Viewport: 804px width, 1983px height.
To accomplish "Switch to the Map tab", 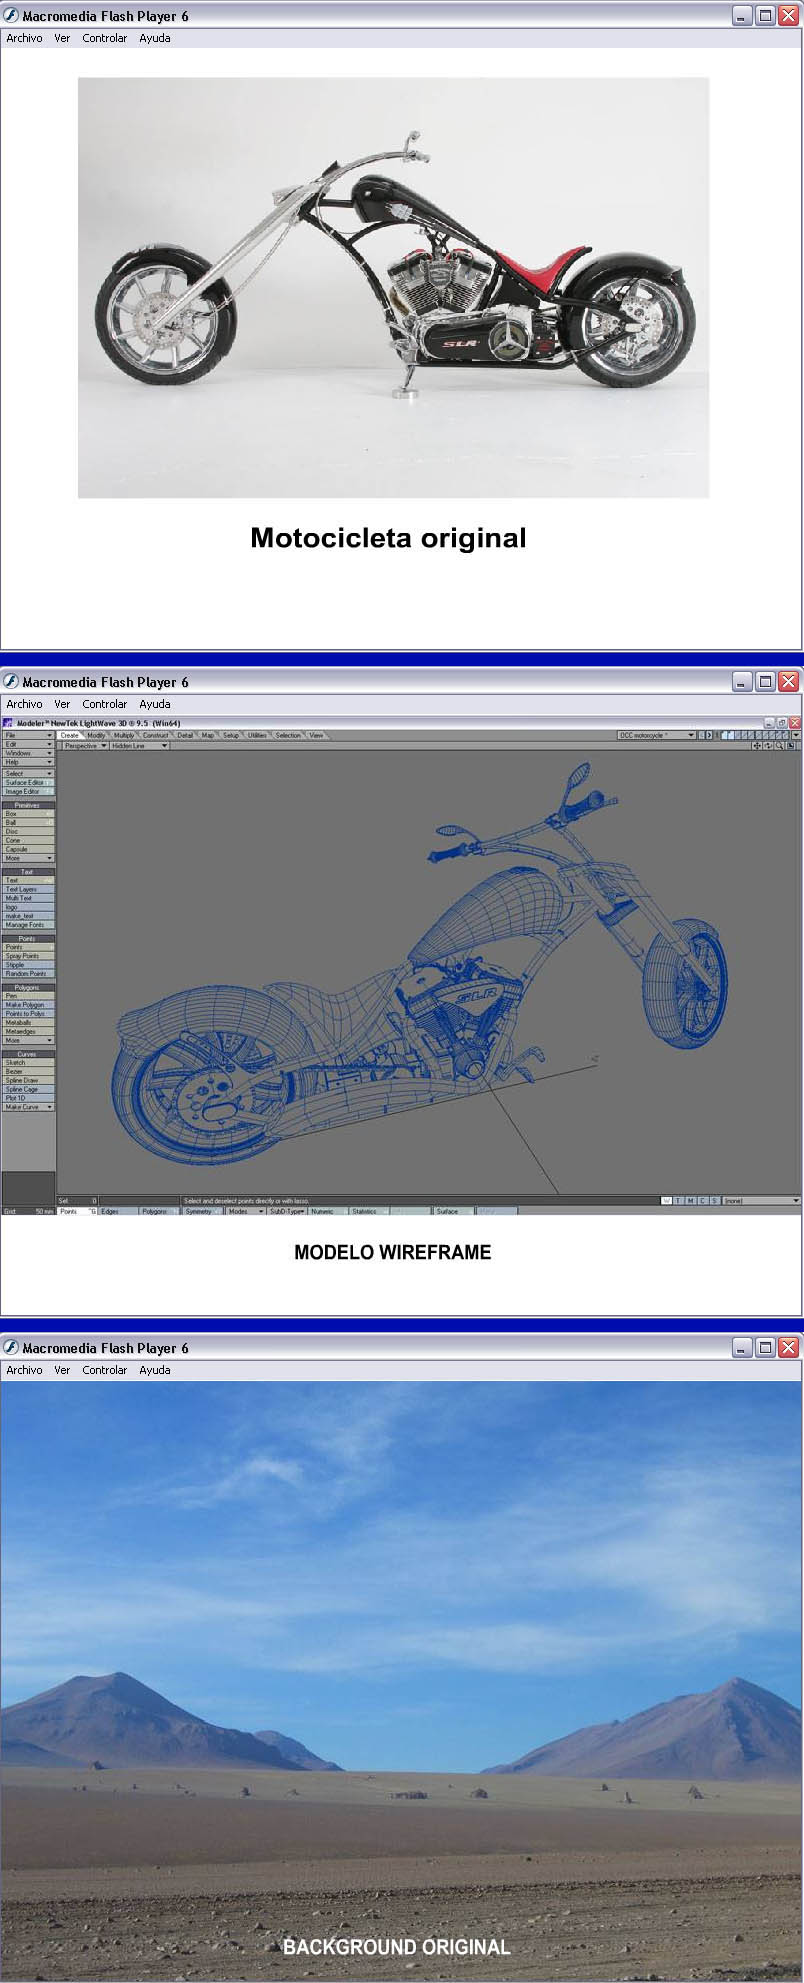I will [208, 735].
